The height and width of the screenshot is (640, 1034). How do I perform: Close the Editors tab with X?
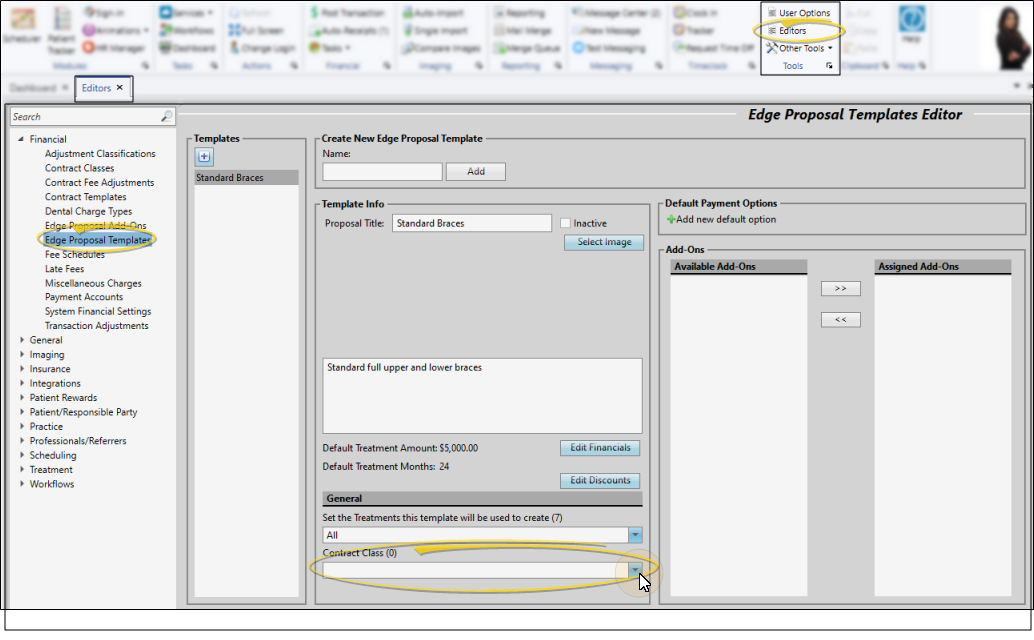coord(120,88)
